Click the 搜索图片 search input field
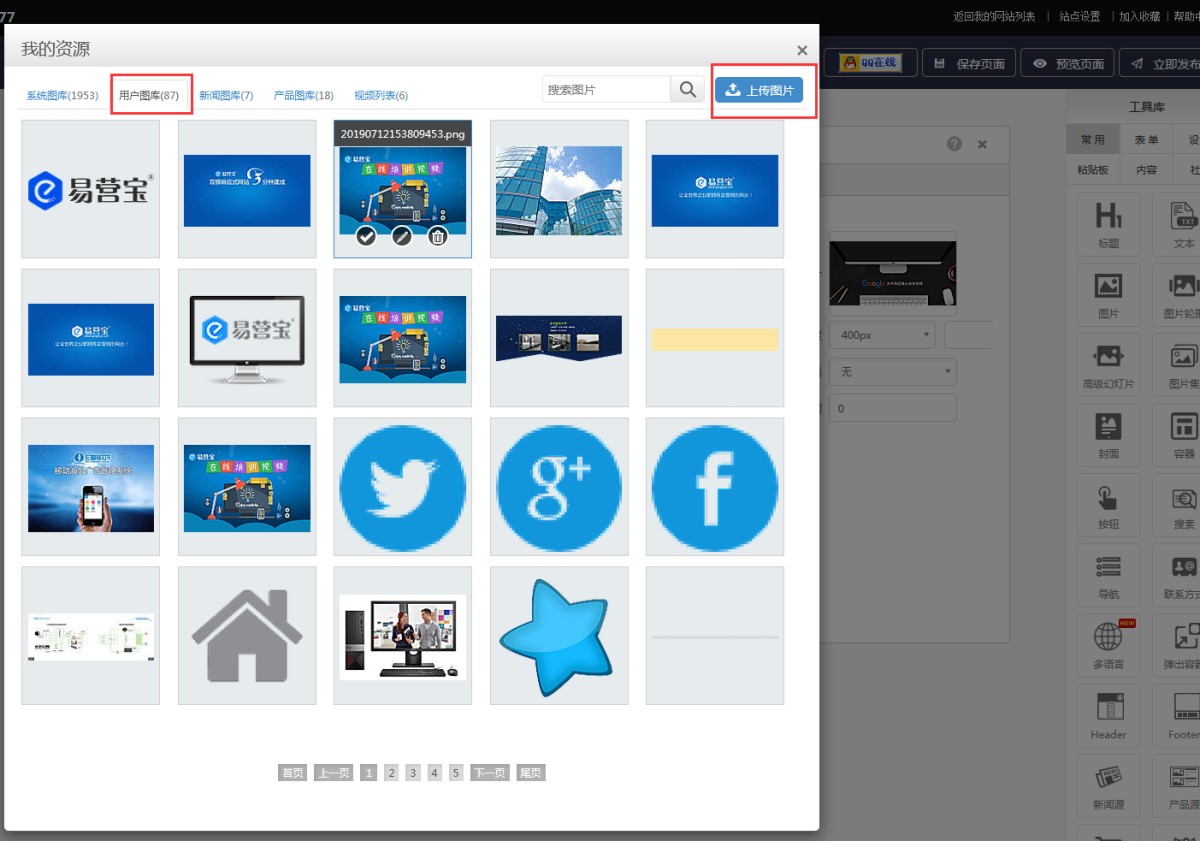This screenshot has width=1200, height=841. 606,89
